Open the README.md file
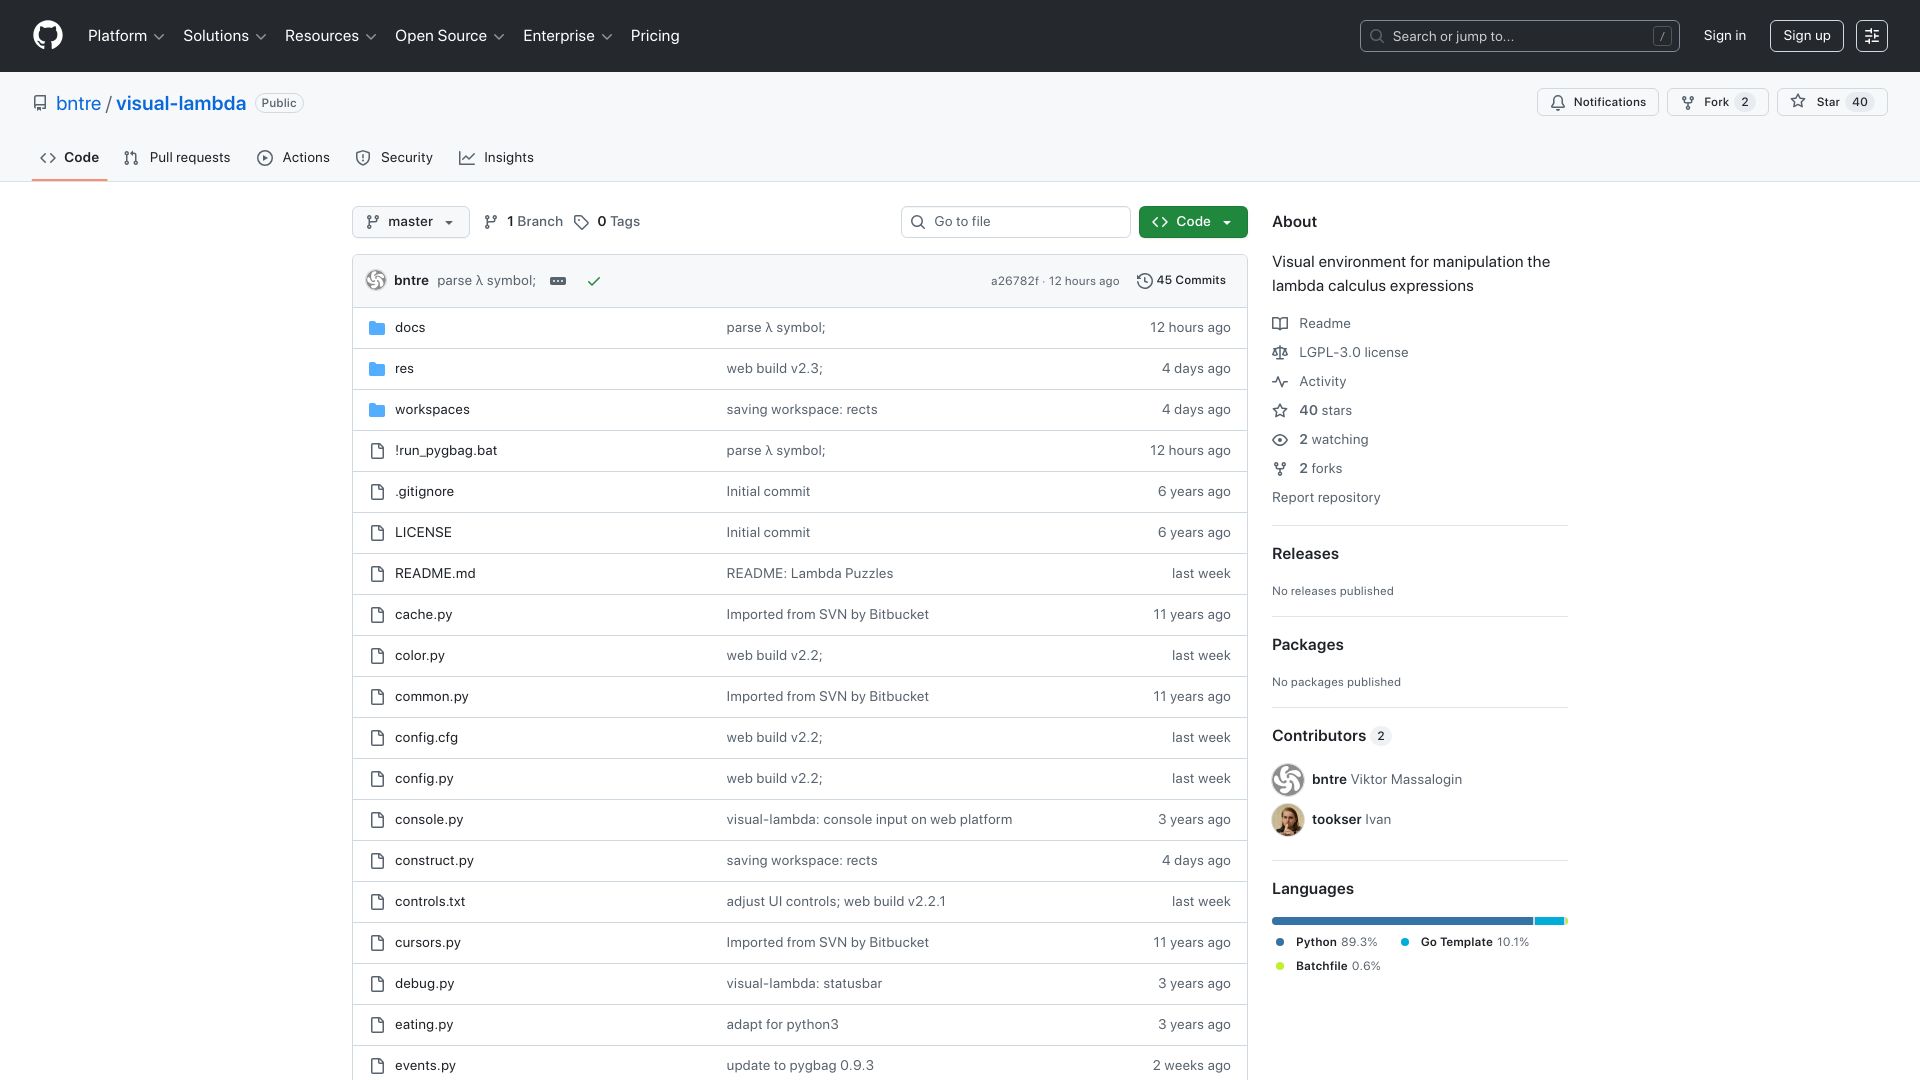This screenshot has height=1080, width=1920. coord(435,574)
